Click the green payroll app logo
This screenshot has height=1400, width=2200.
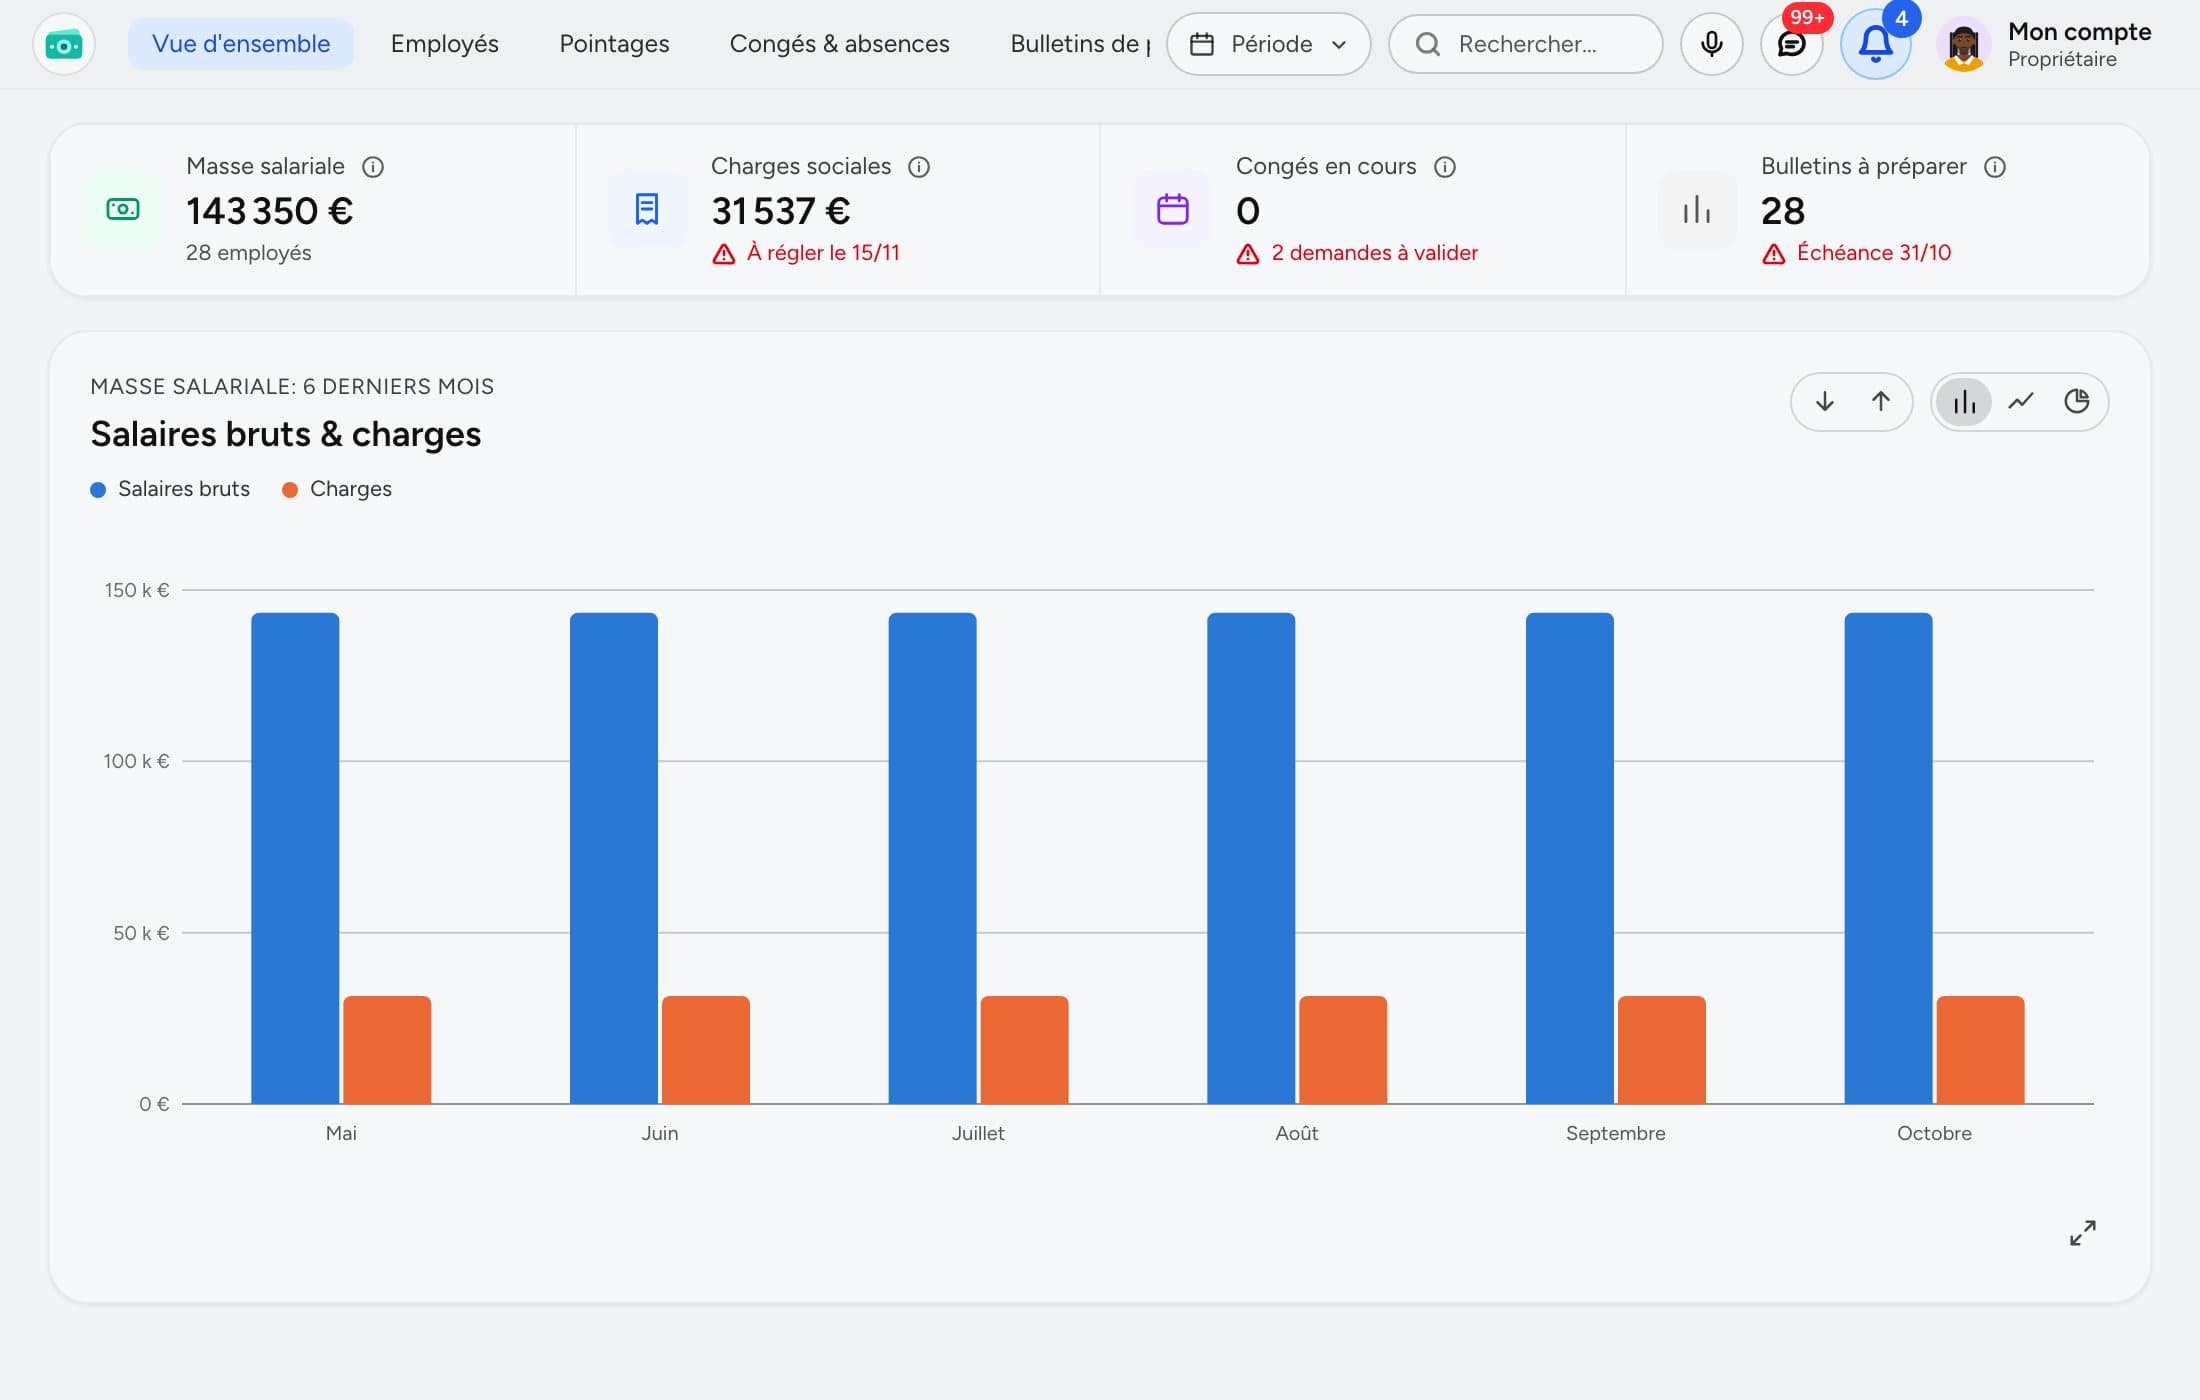(64, 44)
